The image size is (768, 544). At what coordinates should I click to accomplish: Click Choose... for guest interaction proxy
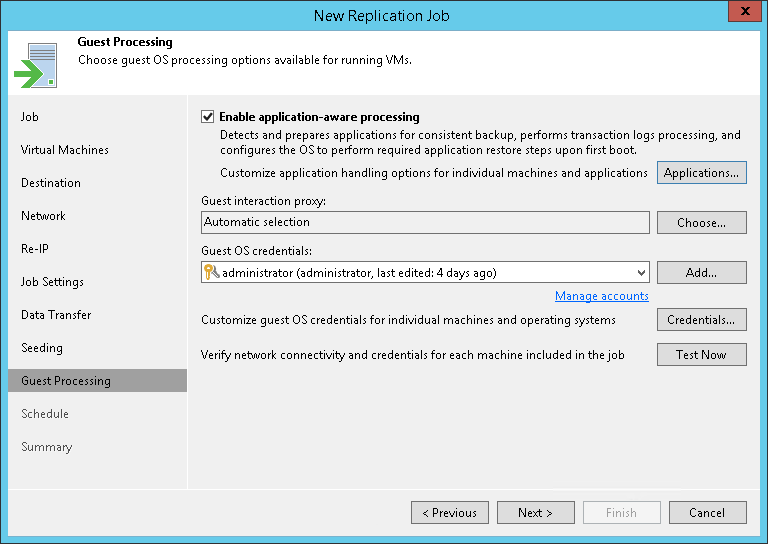[x=701, y=222]
